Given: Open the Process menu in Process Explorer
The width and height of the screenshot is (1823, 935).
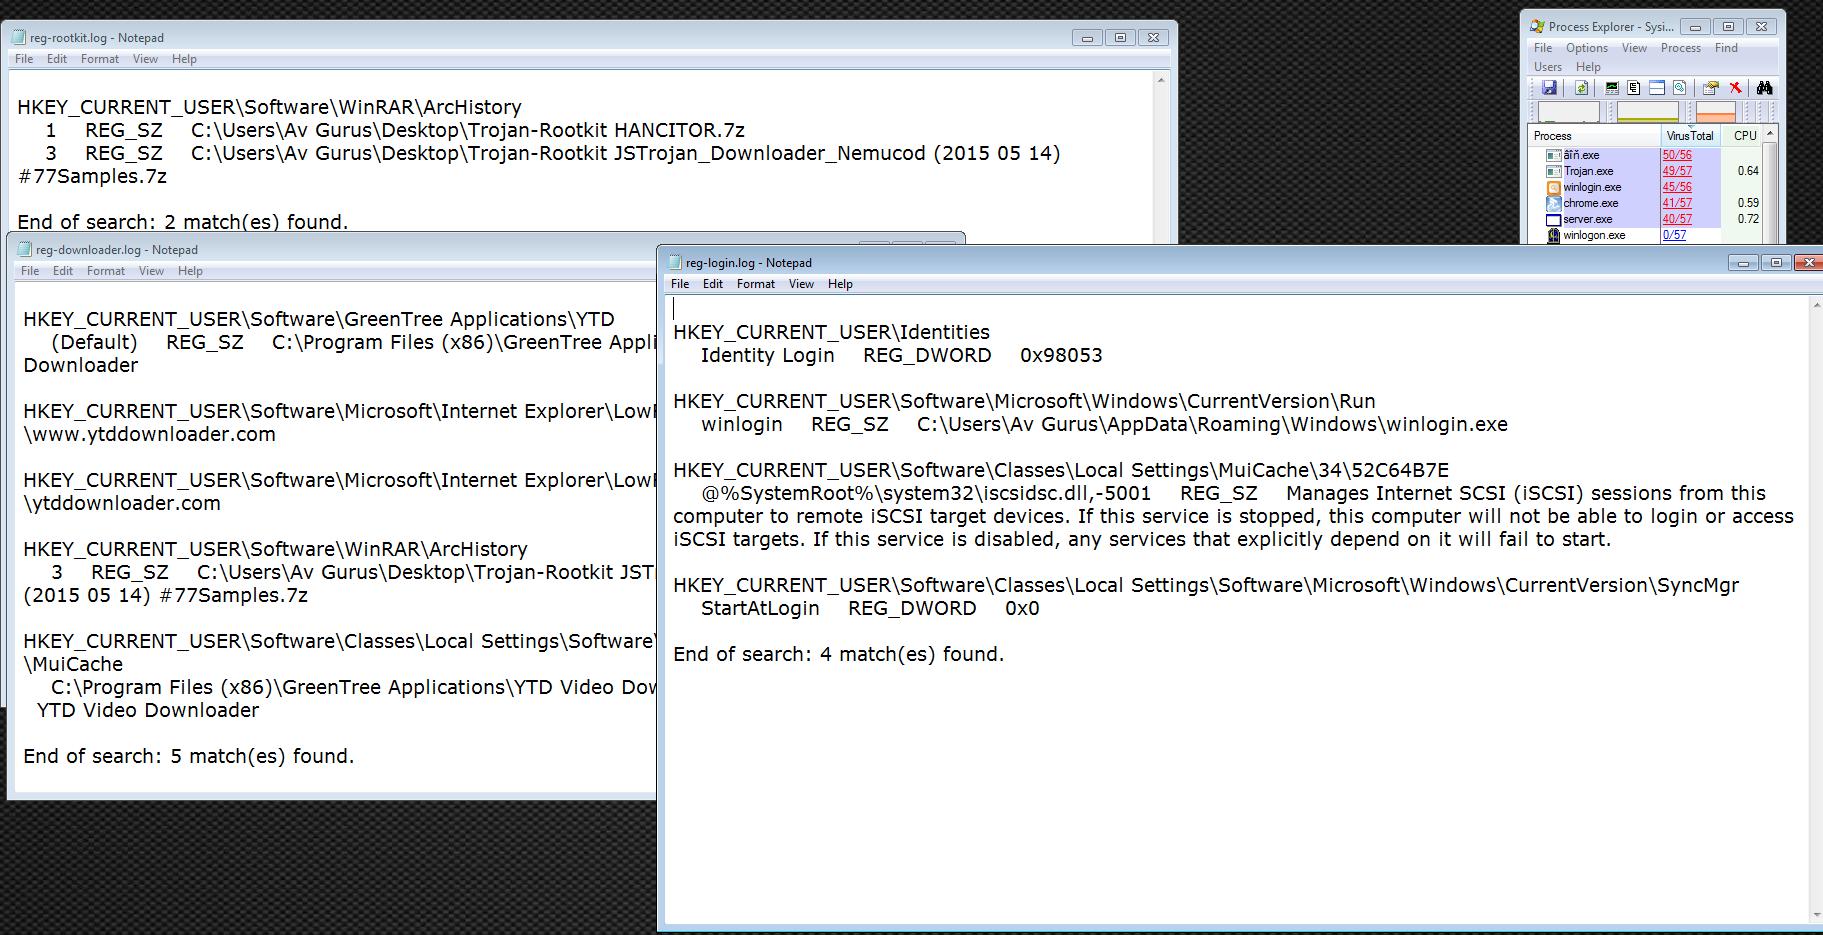Looking at the screenshot, I should pyautogui.click(x=1681, y=48).
